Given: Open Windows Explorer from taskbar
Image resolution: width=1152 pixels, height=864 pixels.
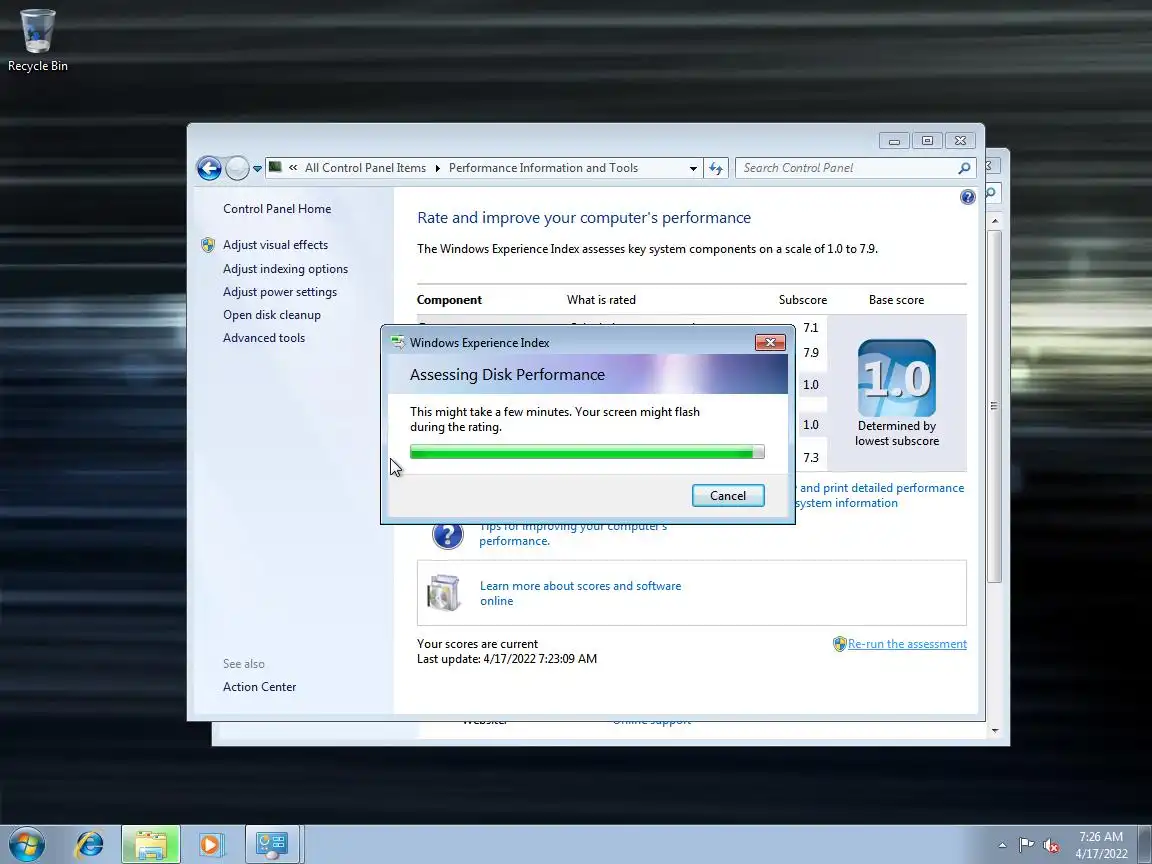Looking at the screenshot, I should (151, 844).
